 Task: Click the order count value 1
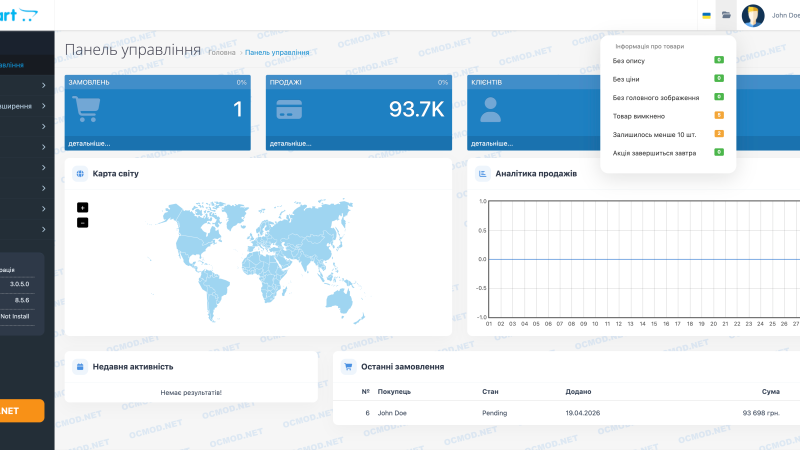click(x=238, y=109)
